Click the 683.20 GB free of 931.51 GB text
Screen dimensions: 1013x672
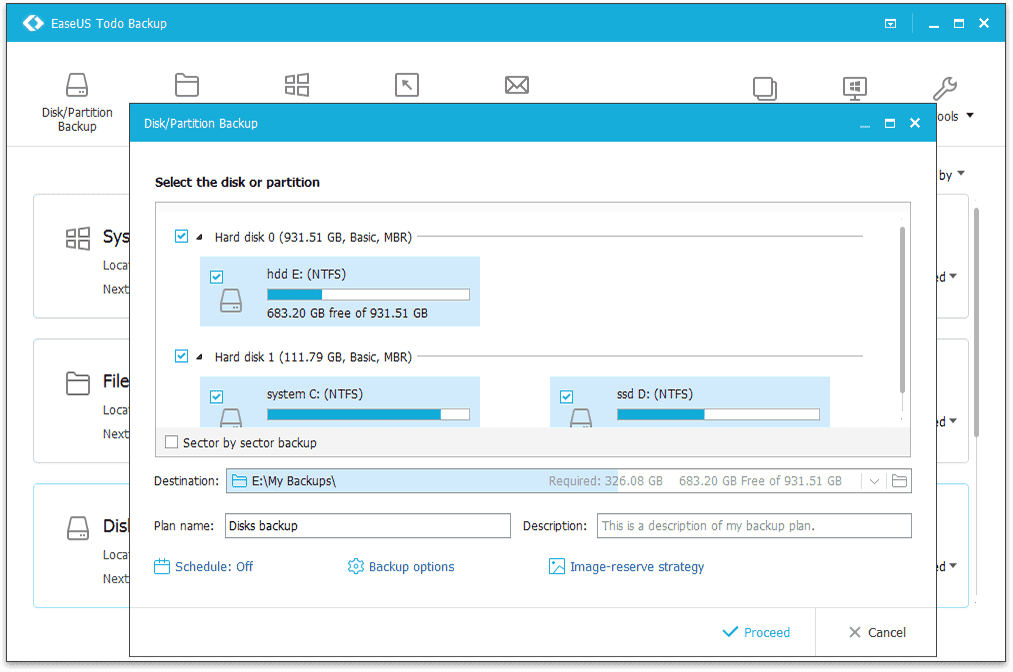click(347, 313)
